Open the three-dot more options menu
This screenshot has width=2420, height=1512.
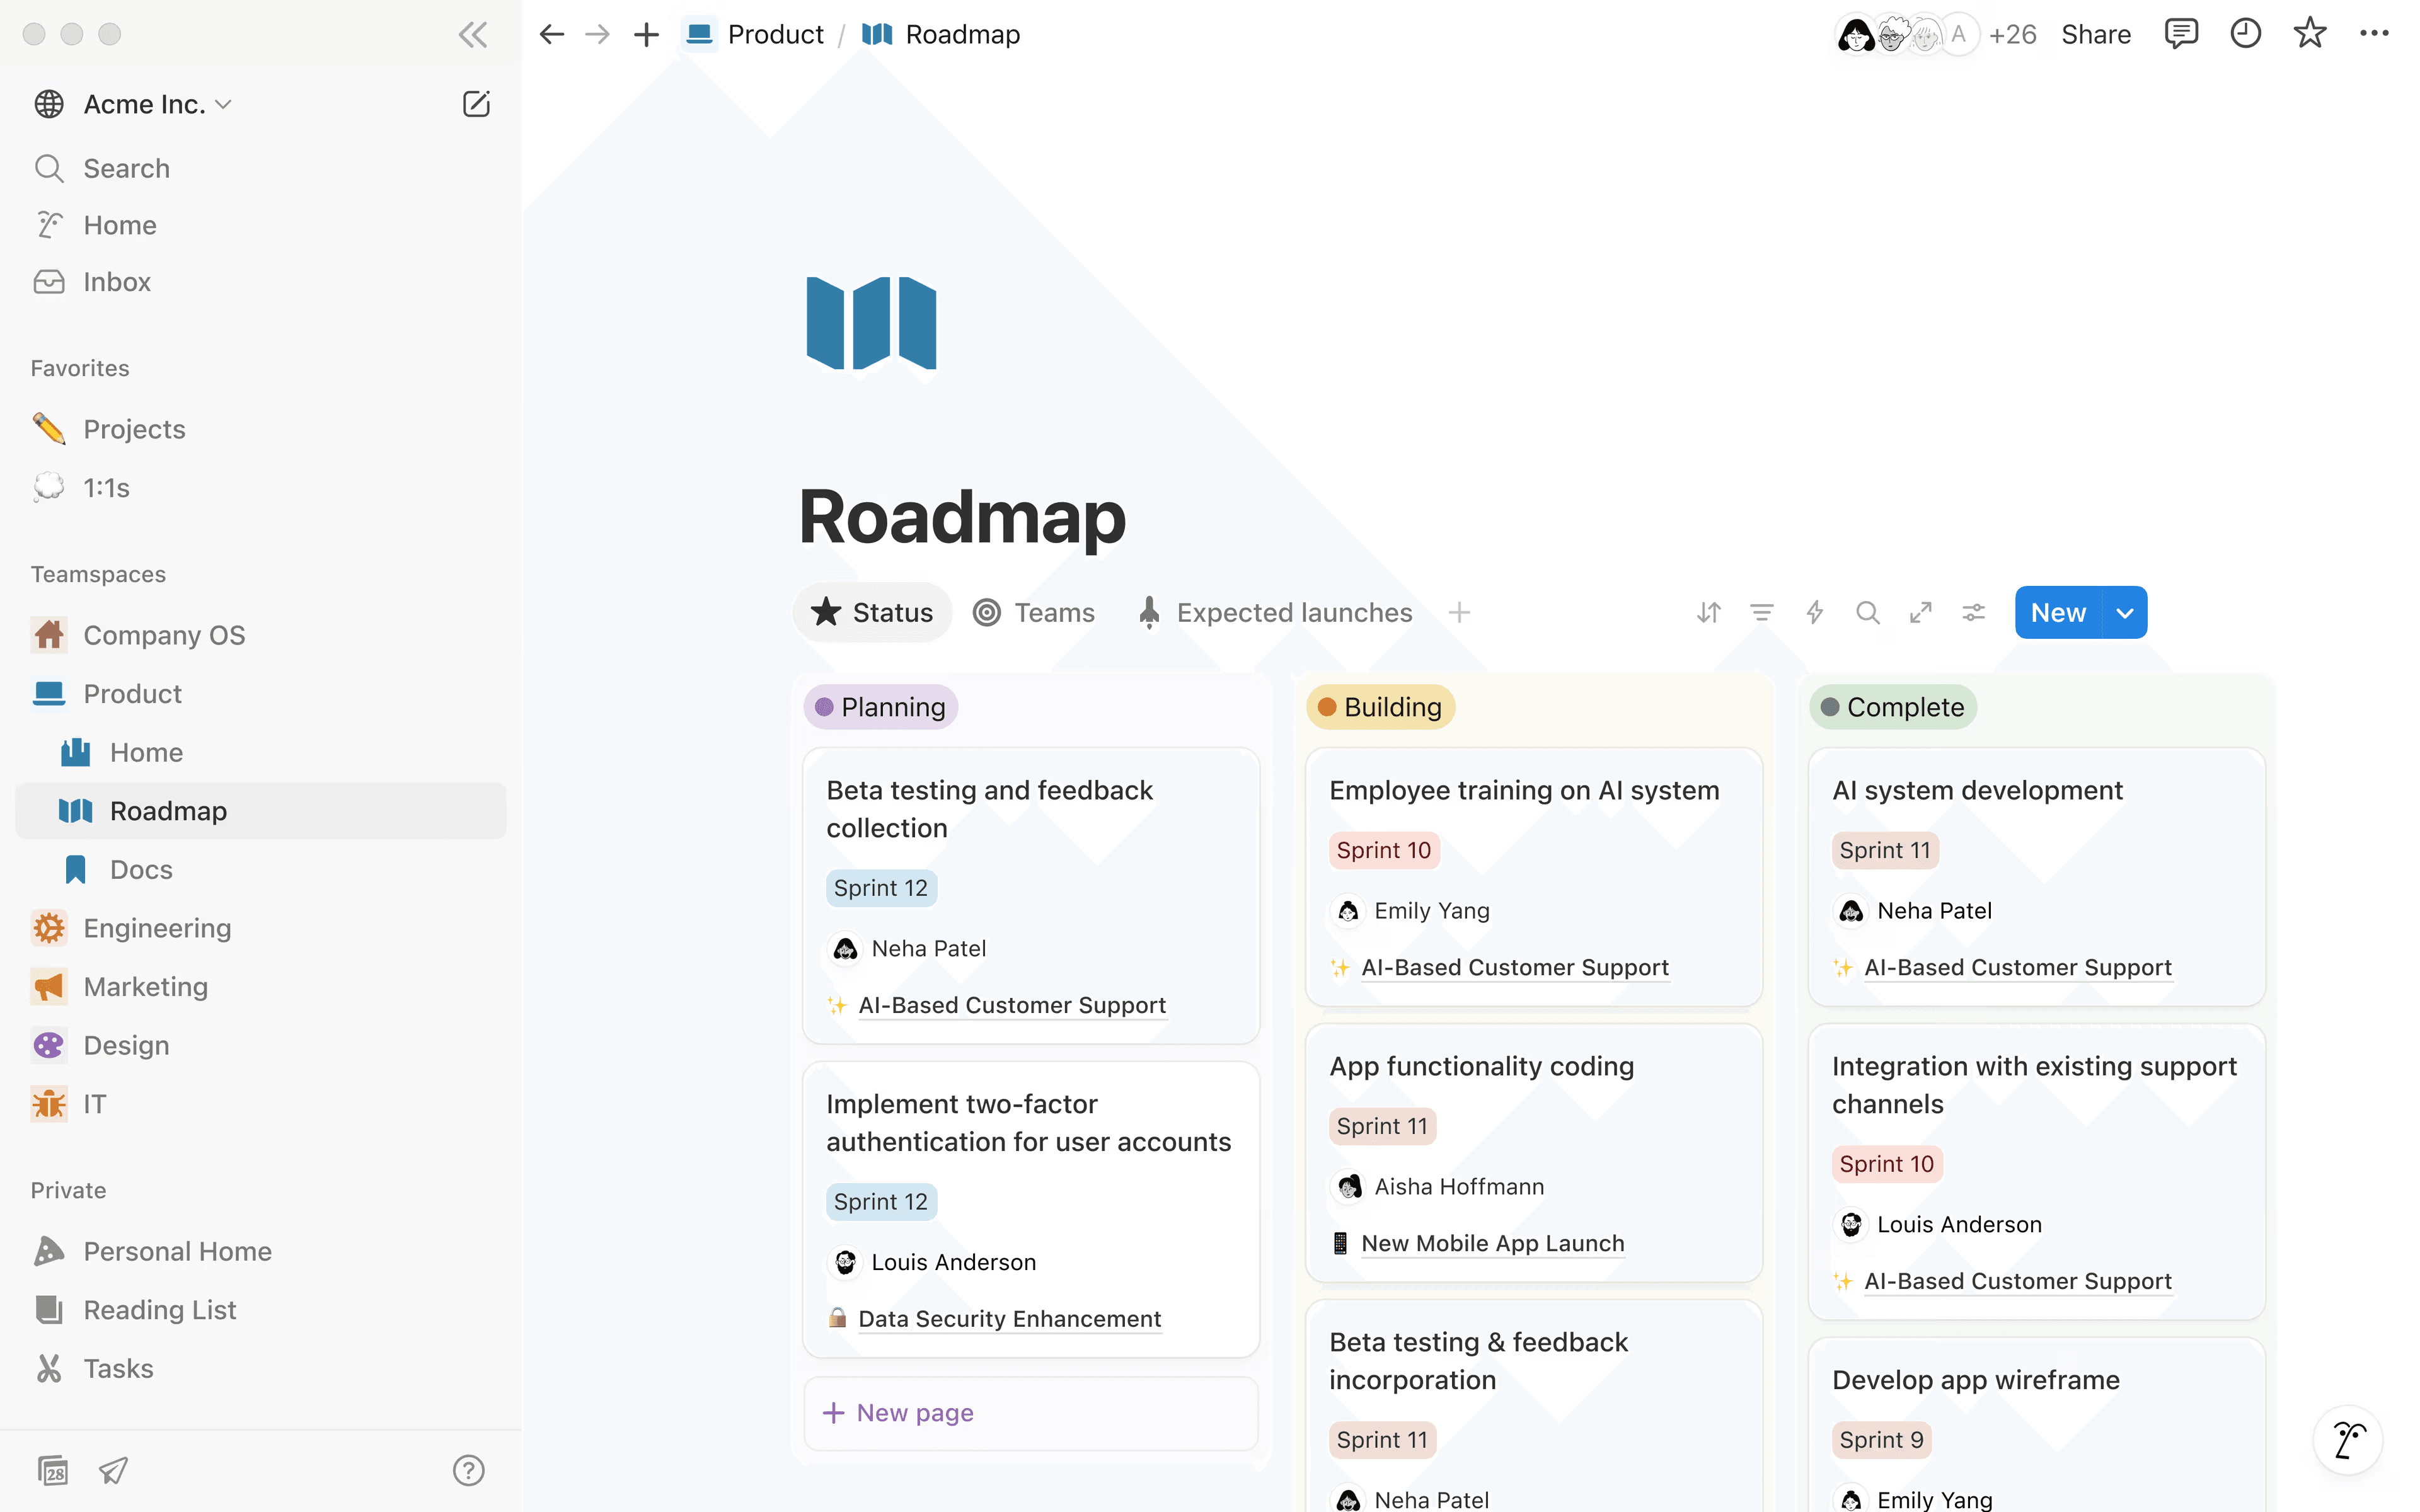pos(2374,34)
